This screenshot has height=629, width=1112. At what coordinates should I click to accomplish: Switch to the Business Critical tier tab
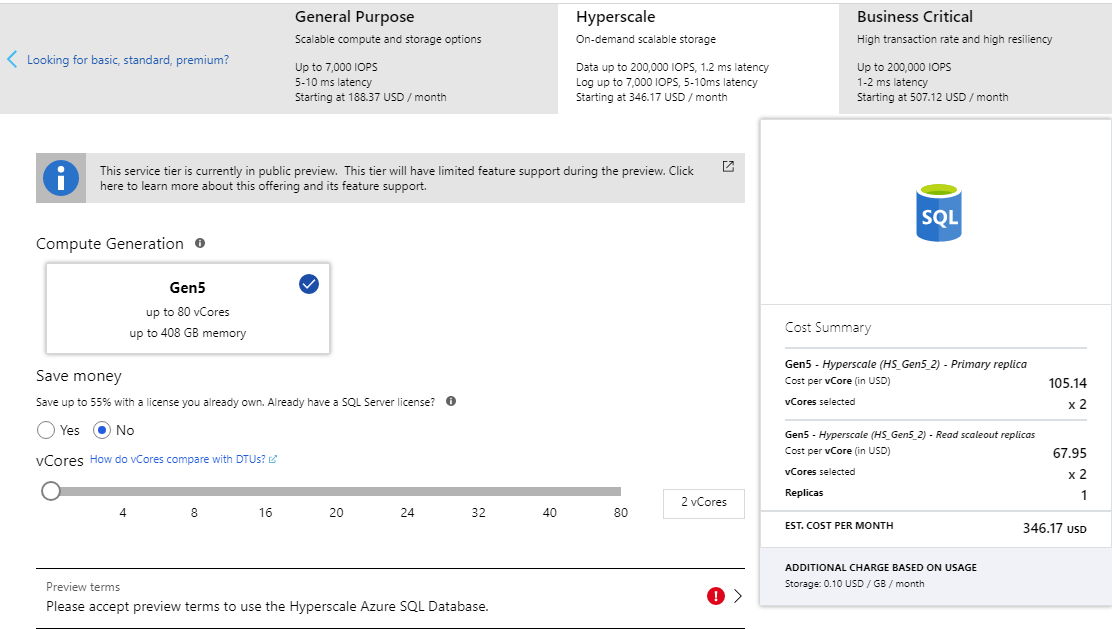tap(975, 57)
